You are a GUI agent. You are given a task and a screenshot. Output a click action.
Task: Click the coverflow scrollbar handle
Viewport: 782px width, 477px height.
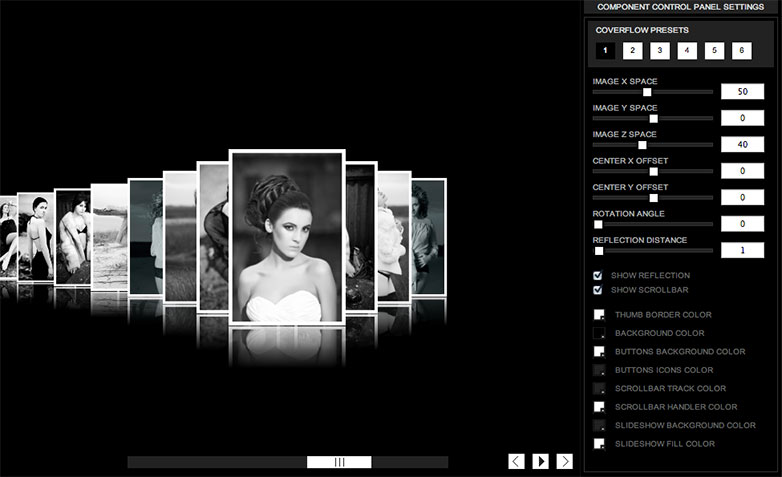coord(339,462)
